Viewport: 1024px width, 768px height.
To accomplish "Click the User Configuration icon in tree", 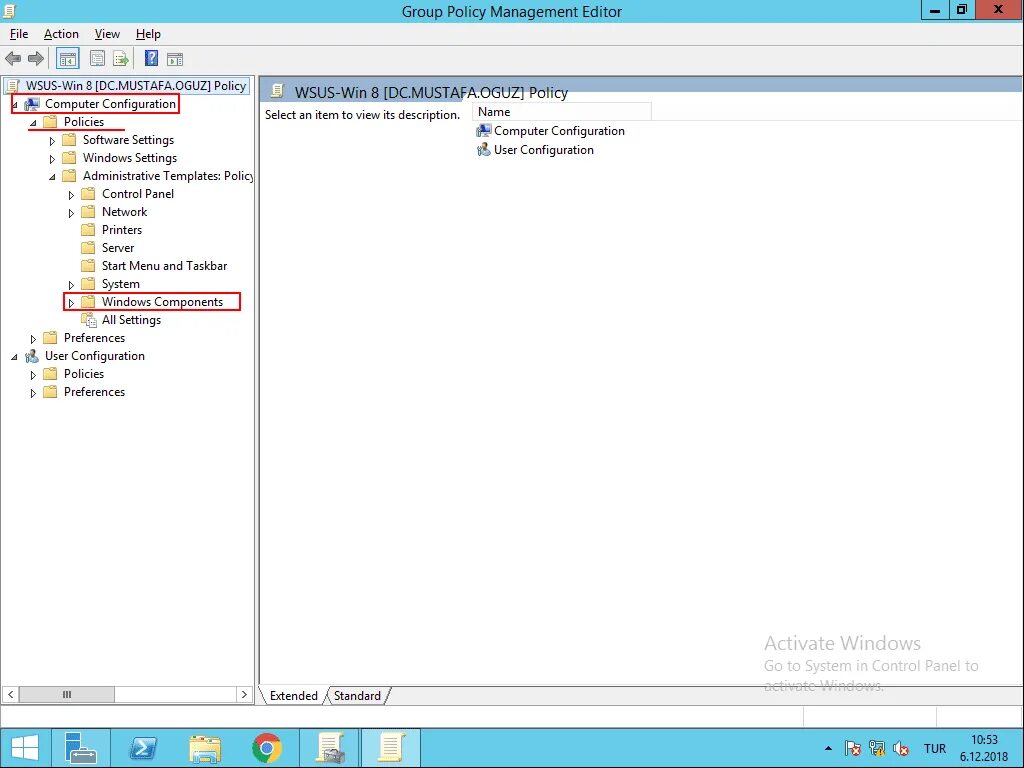I will pyautogui.click(x=31, y=356).
